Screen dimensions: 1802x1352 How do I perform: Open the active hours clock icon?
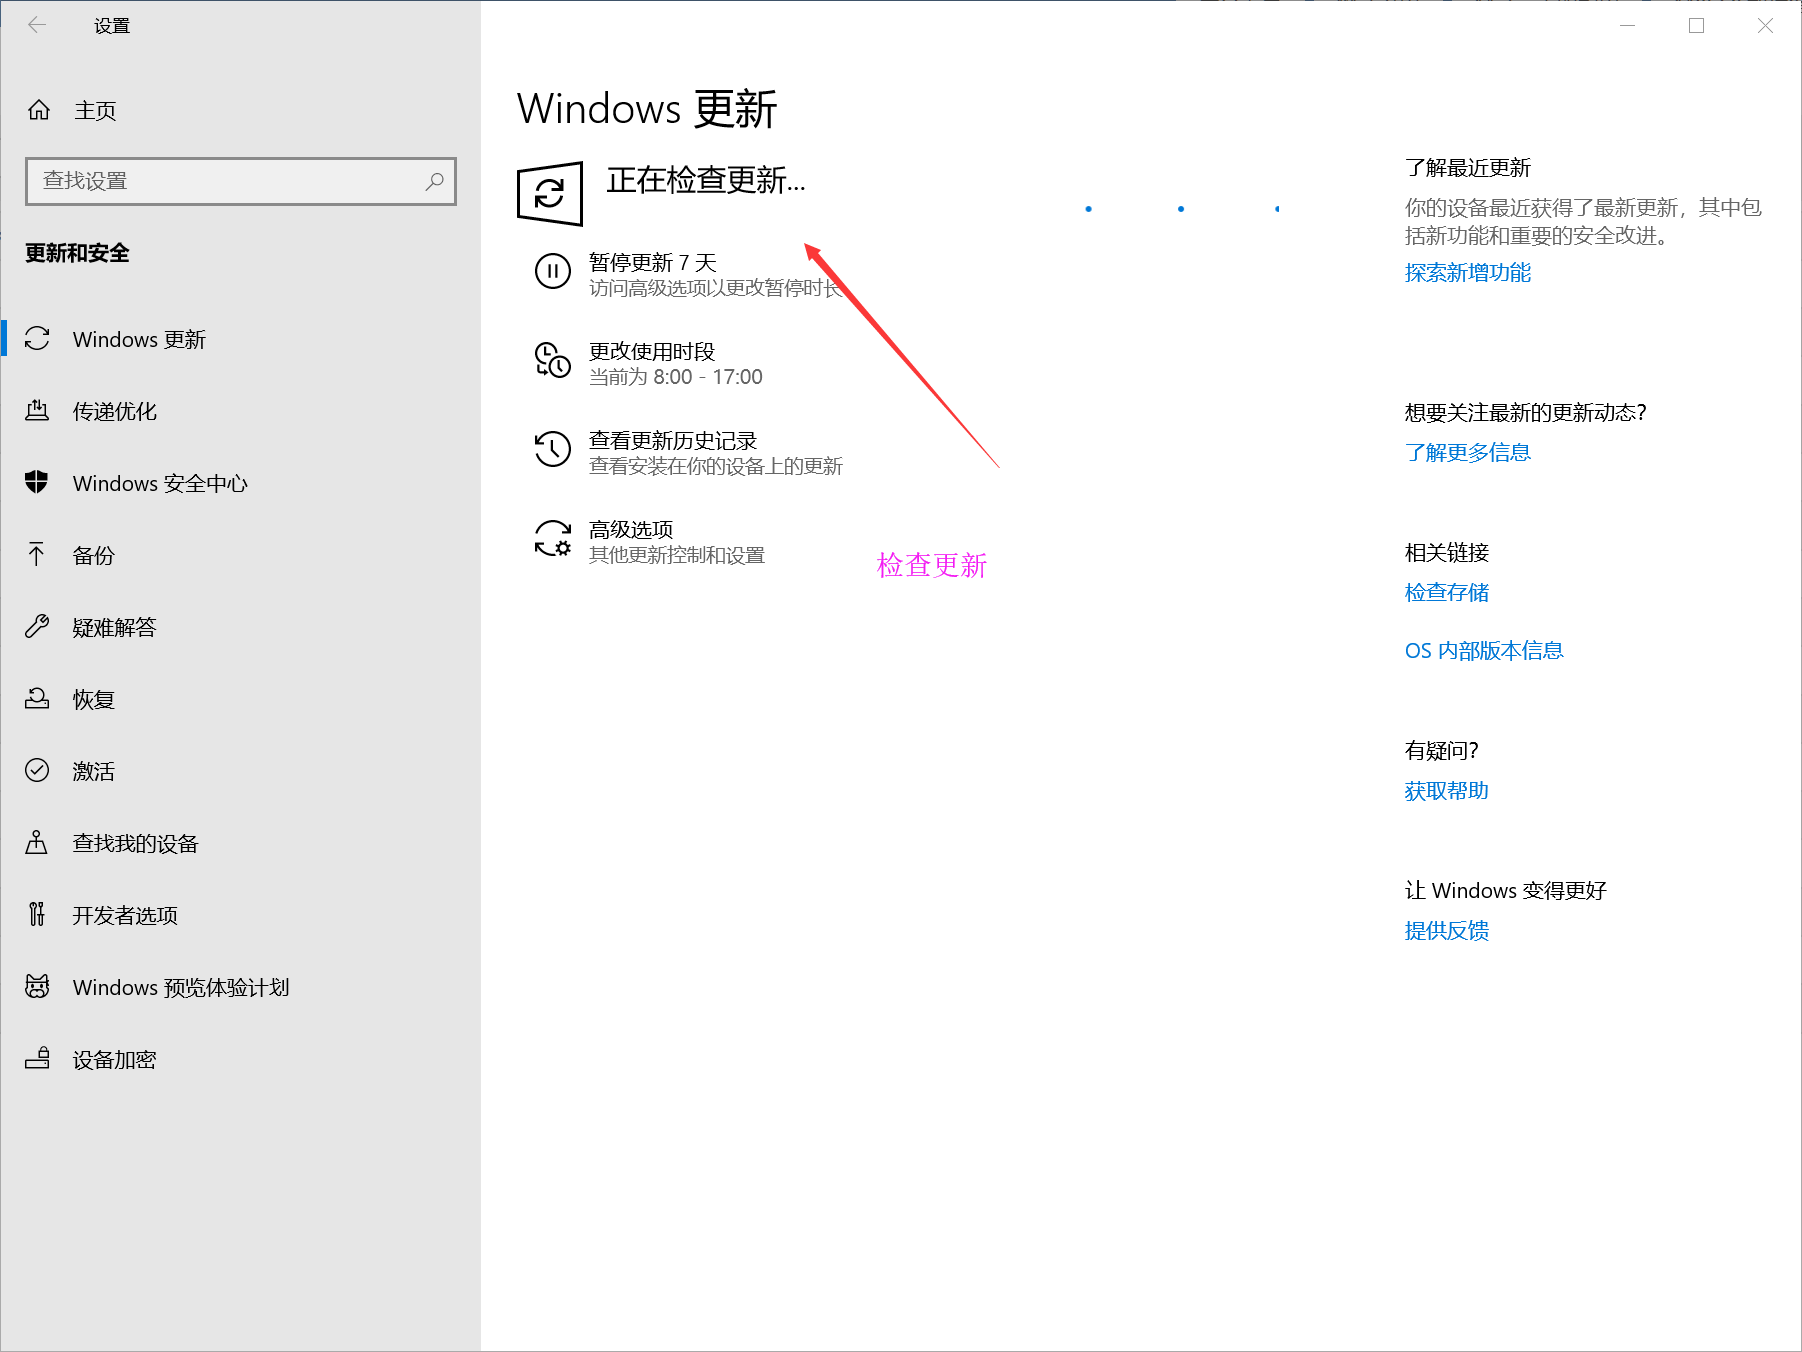tap(552, 362)
